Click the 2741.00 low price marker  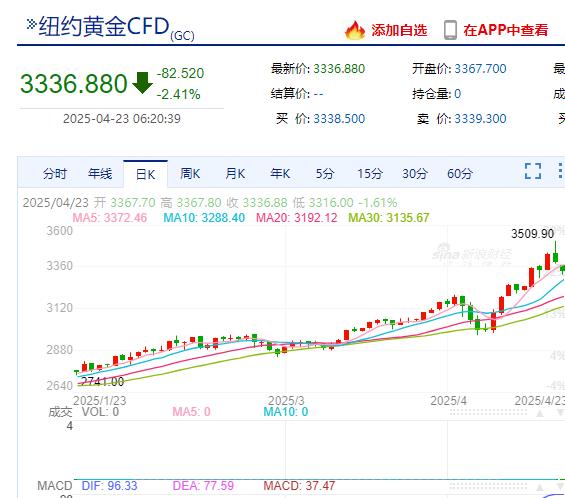pyautogui.click(x=102, y=381)
